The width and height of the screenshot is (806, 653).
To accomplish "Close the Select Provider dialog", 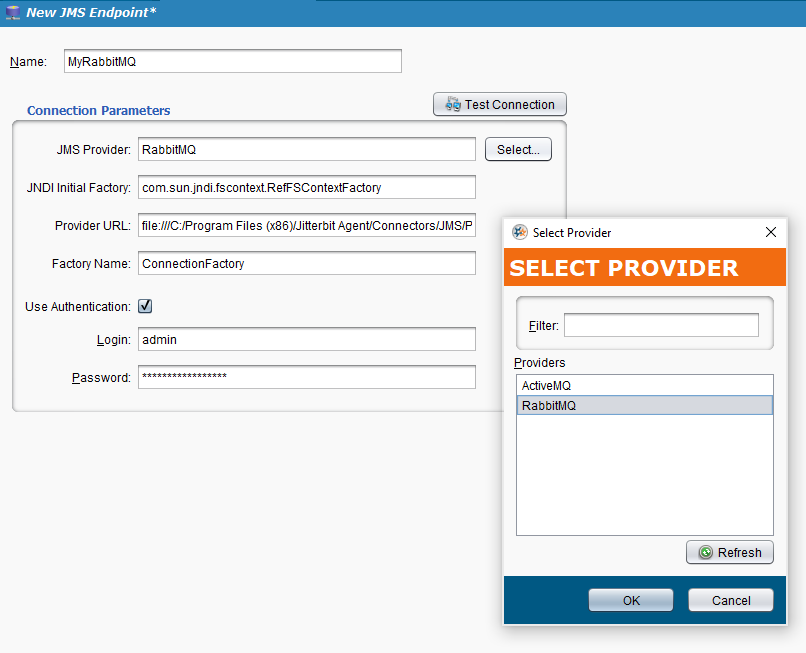I will (770, 232).
